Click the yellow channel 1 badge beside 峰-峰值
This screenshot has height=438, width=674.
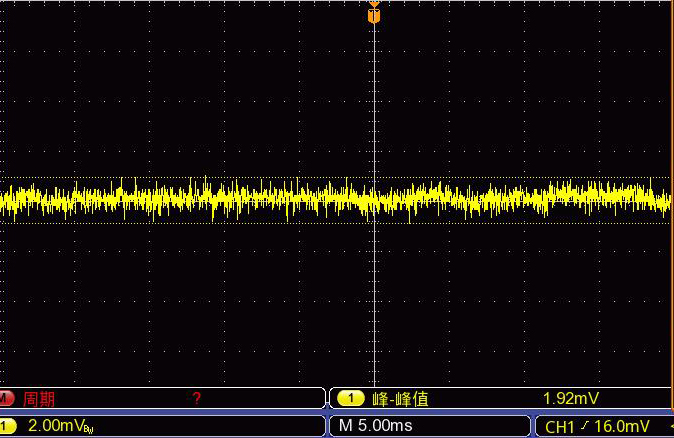(350, 398)
